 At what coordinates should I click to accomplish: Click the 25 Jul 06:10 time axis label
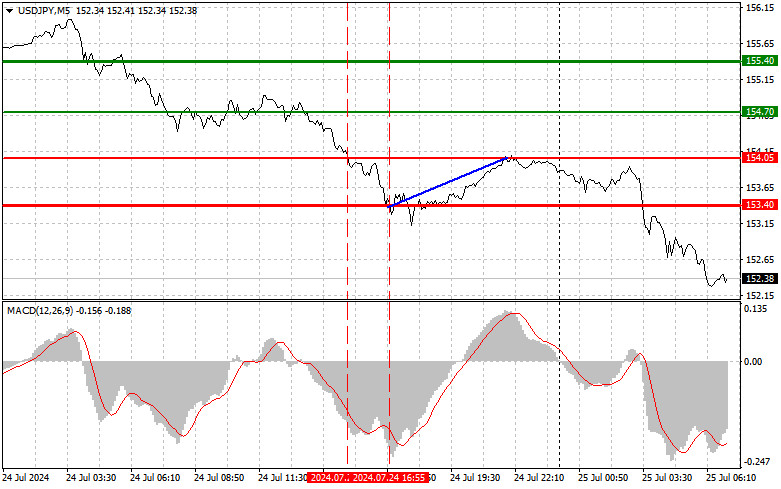731,478
